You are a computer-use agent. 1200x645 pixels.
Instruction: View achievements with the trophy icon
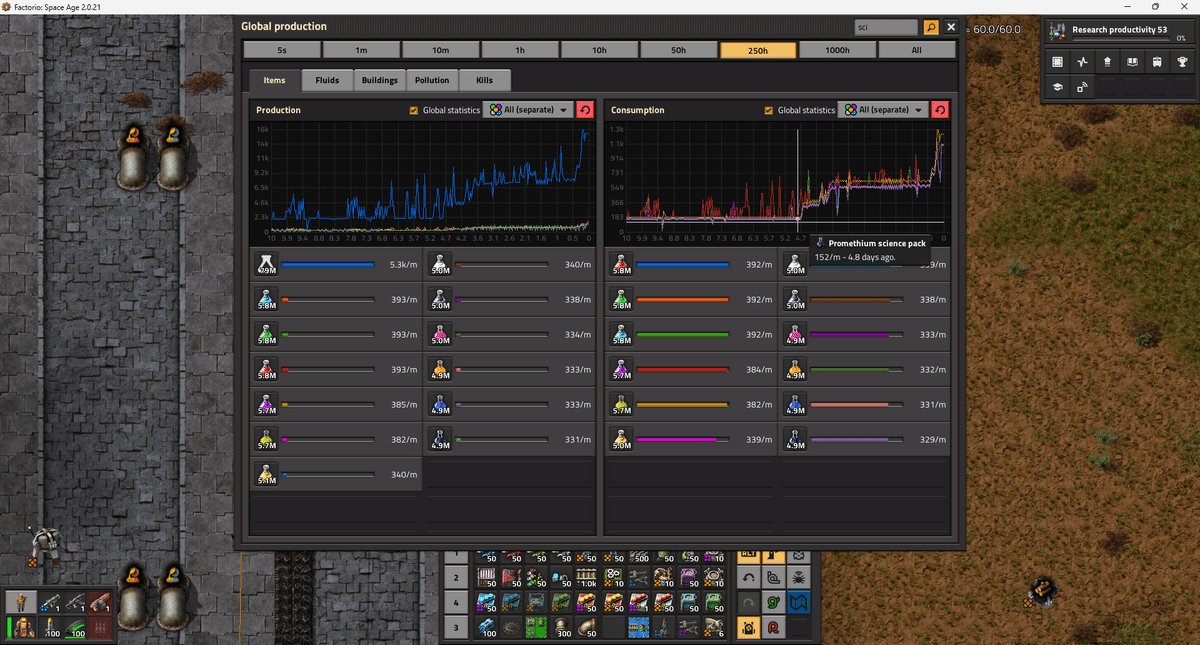[1183, 62]
